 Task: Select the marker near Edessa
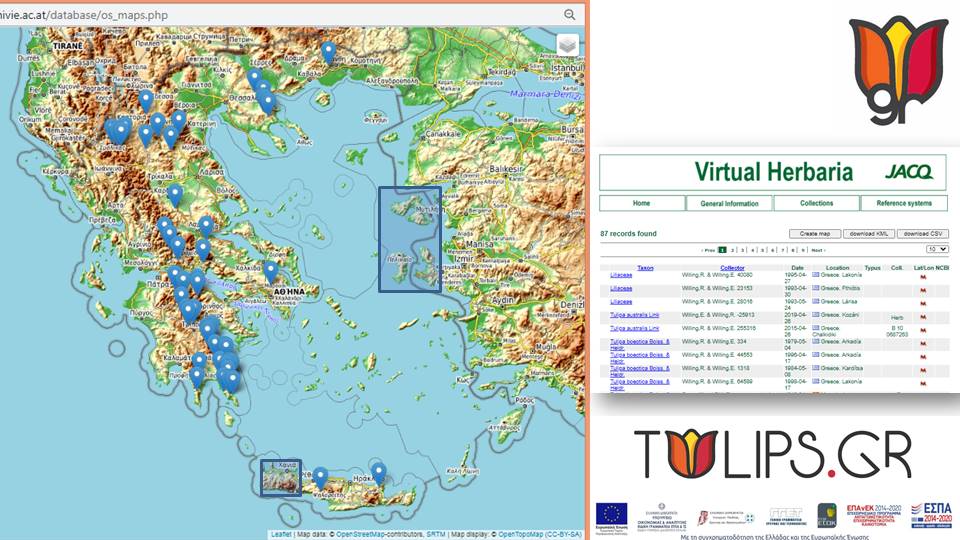click(146, 101)
